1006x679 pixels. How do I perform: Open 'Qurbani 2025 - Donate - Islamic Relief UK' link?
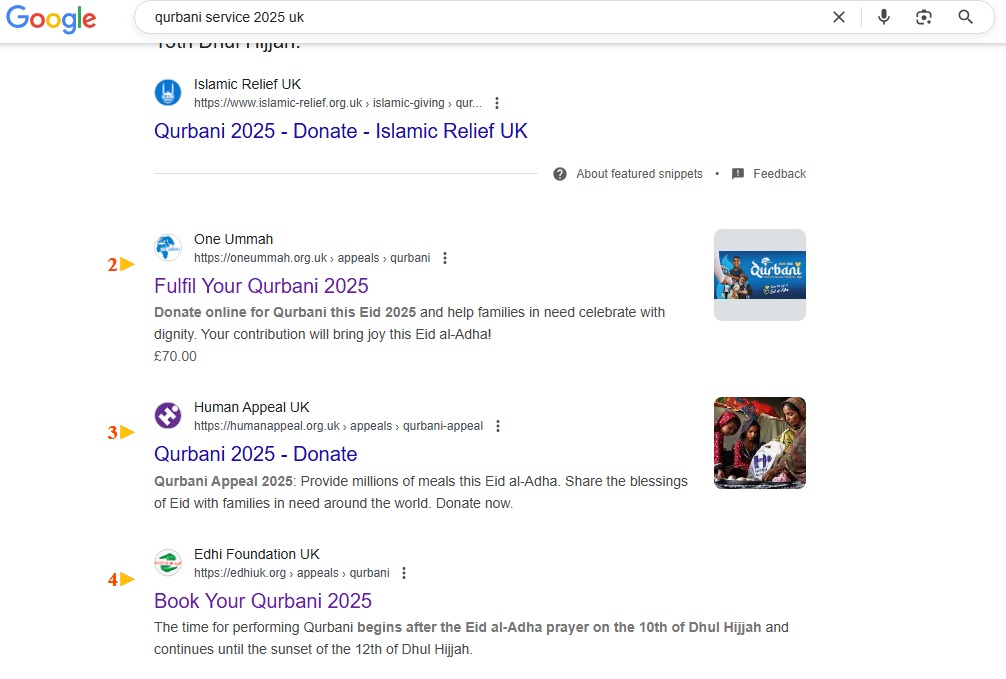click(x=340, y=131)
